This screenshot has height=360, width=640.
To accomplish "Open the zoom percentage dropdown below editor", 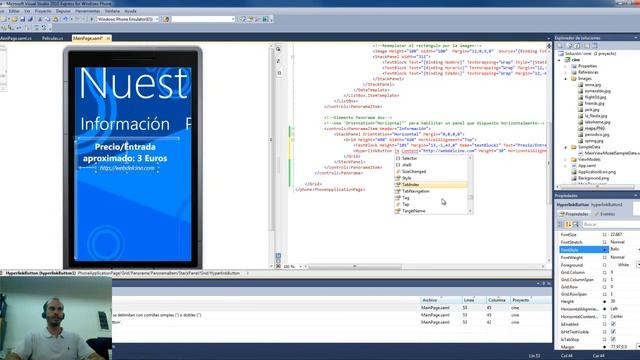I will [301, 267].
